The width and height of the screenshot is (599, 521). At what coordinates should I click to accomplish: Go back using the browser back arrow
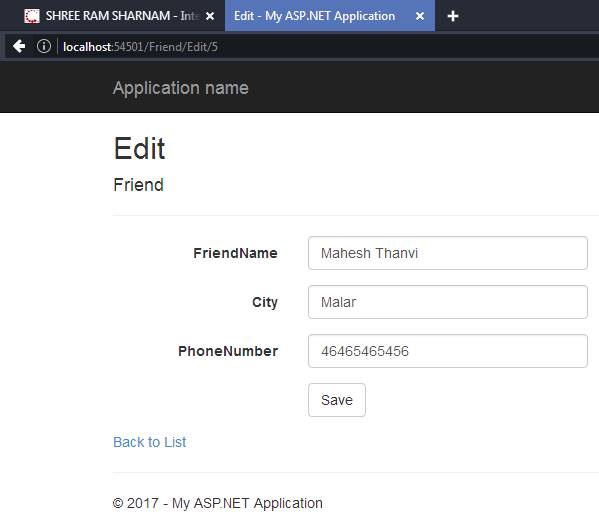click(19, 46)
